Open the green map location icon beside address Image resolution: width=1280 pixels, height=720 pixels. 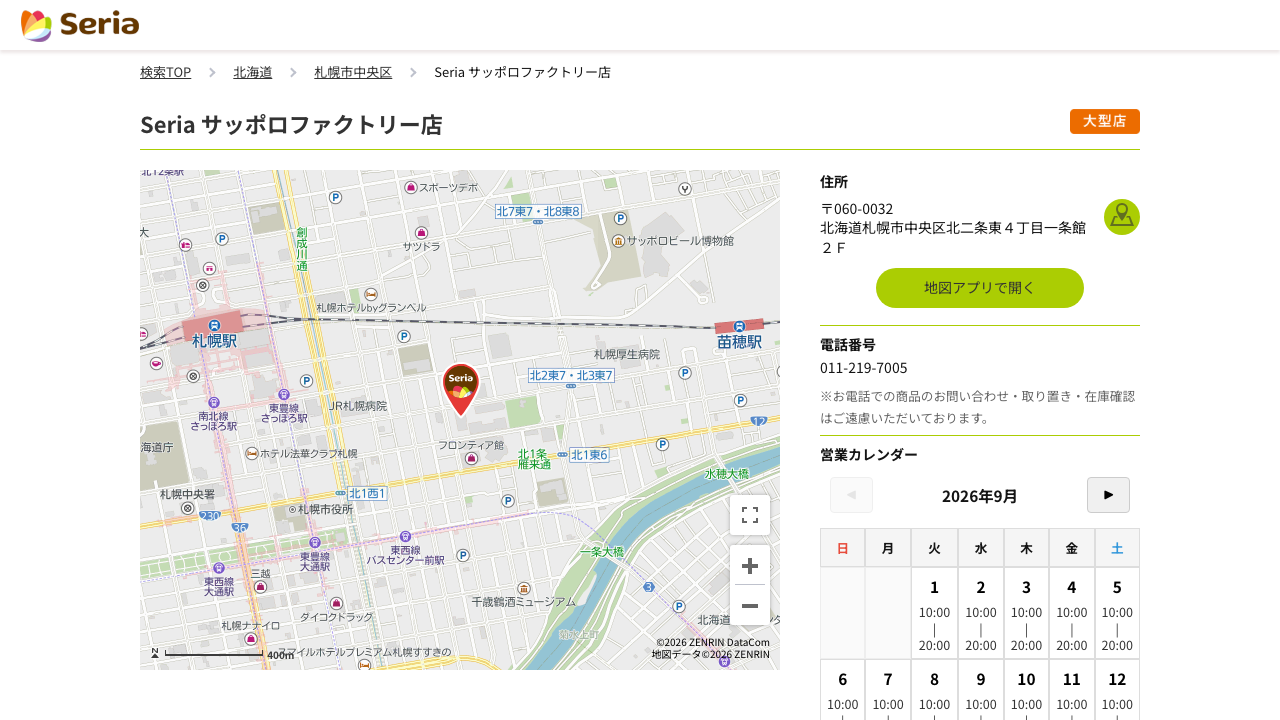tap(1122, 217)
